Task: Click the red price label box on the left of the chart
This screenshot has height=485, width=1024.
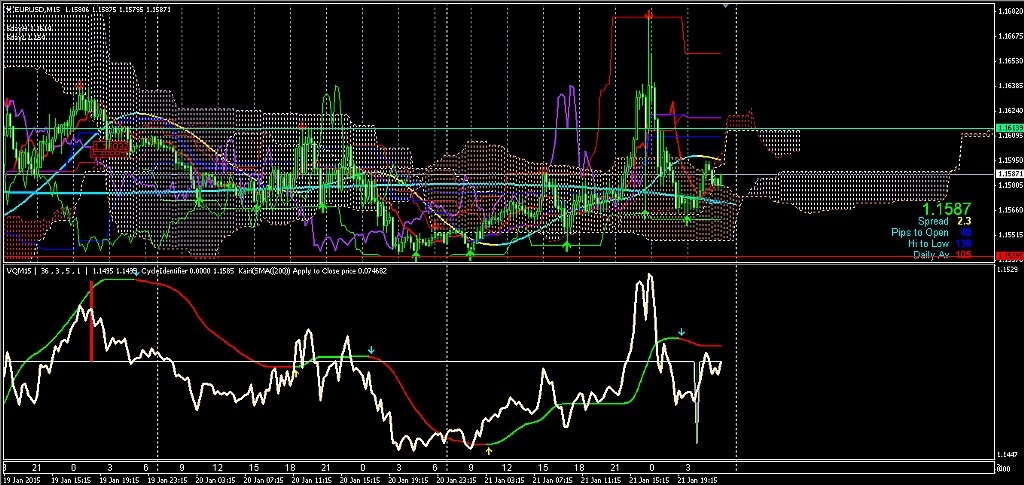Action: (x=109, y=148)
